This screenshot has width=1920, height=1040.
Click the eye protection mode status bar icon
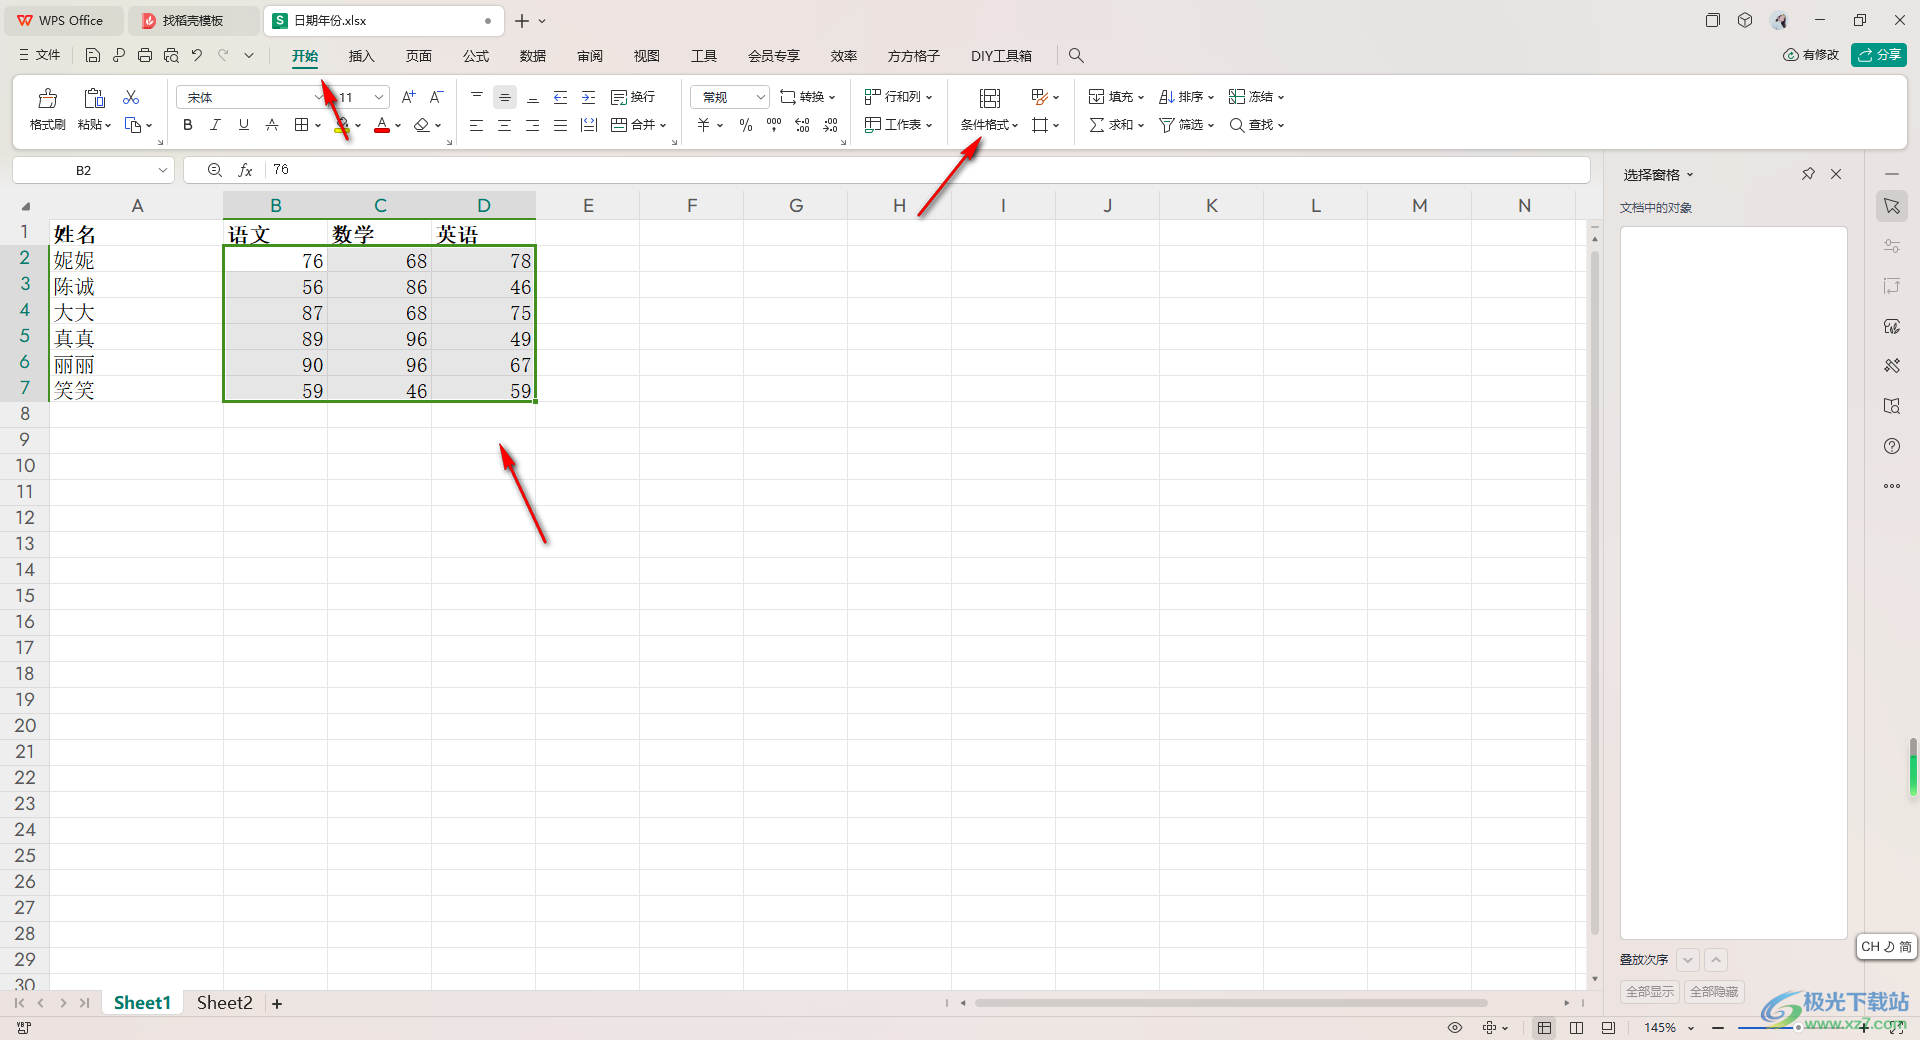point(1455,1028)
